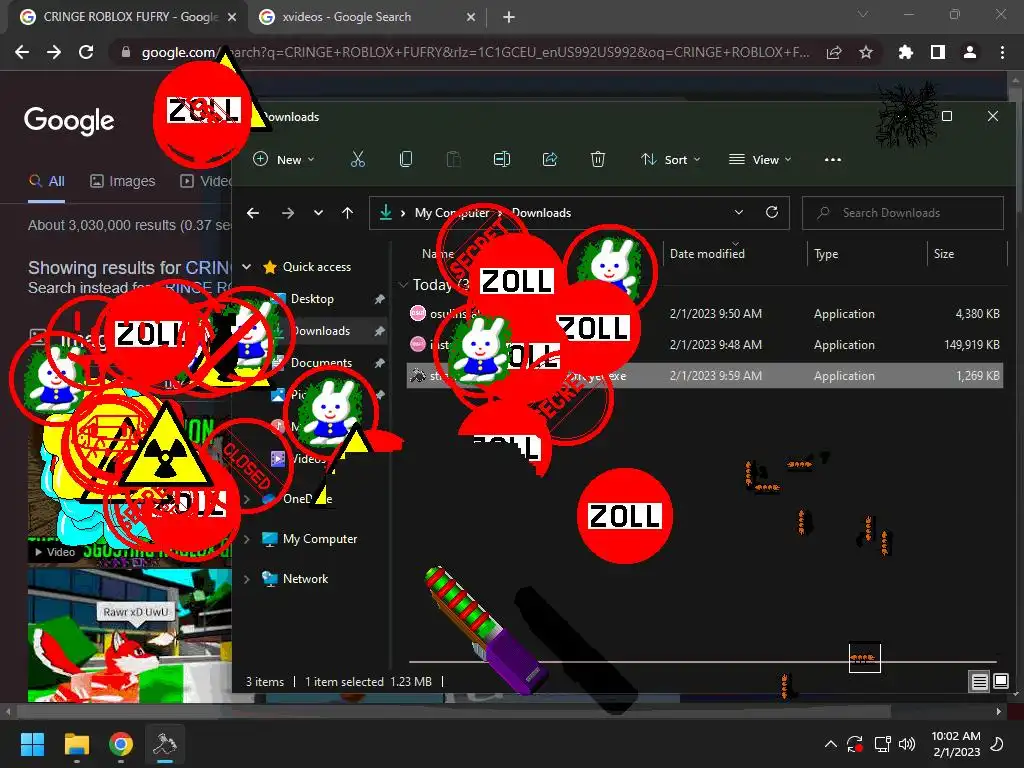Image resolution: width=1024 pixels, height=768 pixels.
Task: Go back in File Explorer navigation
Action: pyautogui.click(x=253, y=213)
